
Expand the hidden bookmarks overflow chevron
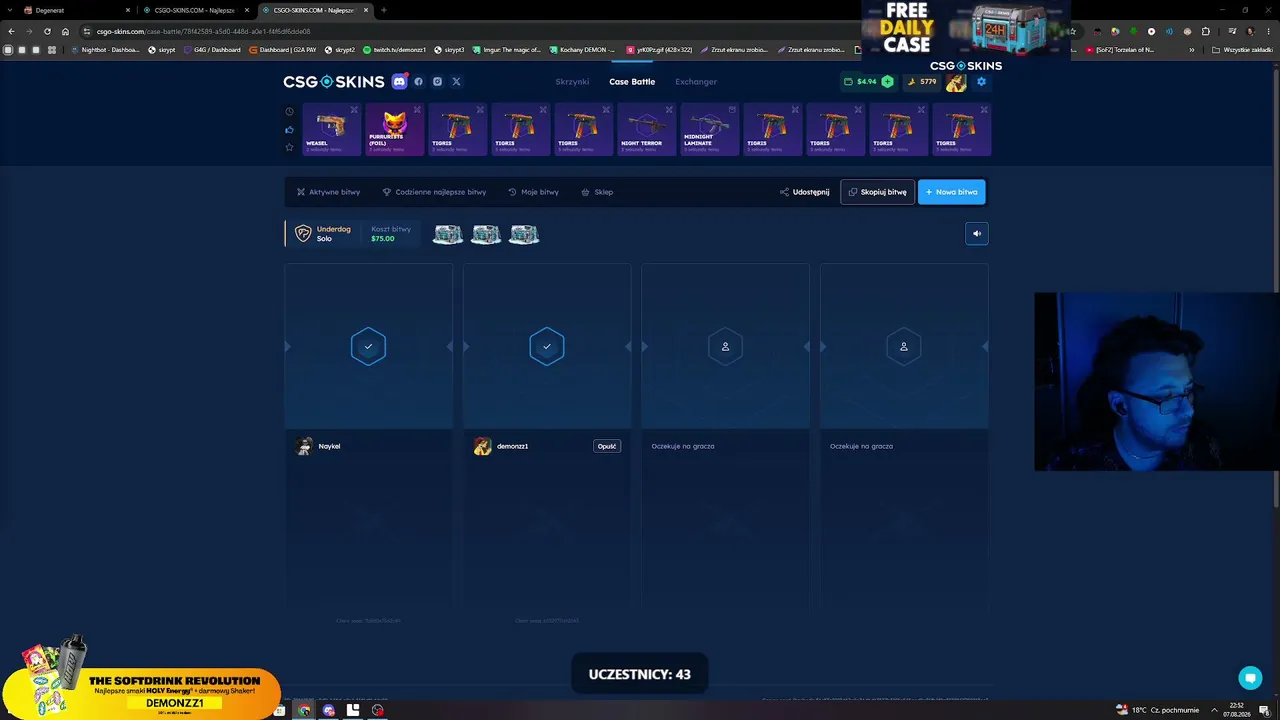(1190, 49)
